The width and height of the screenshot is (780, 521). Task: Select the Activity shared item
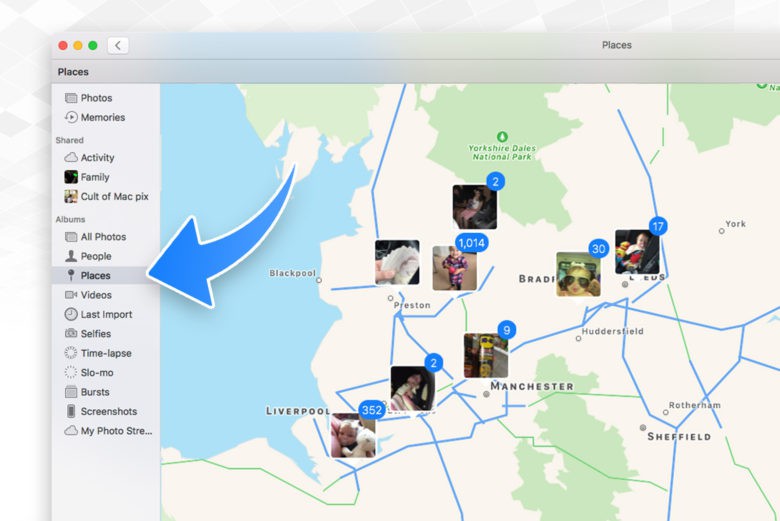pyautogui.click(x=97, y=157)
